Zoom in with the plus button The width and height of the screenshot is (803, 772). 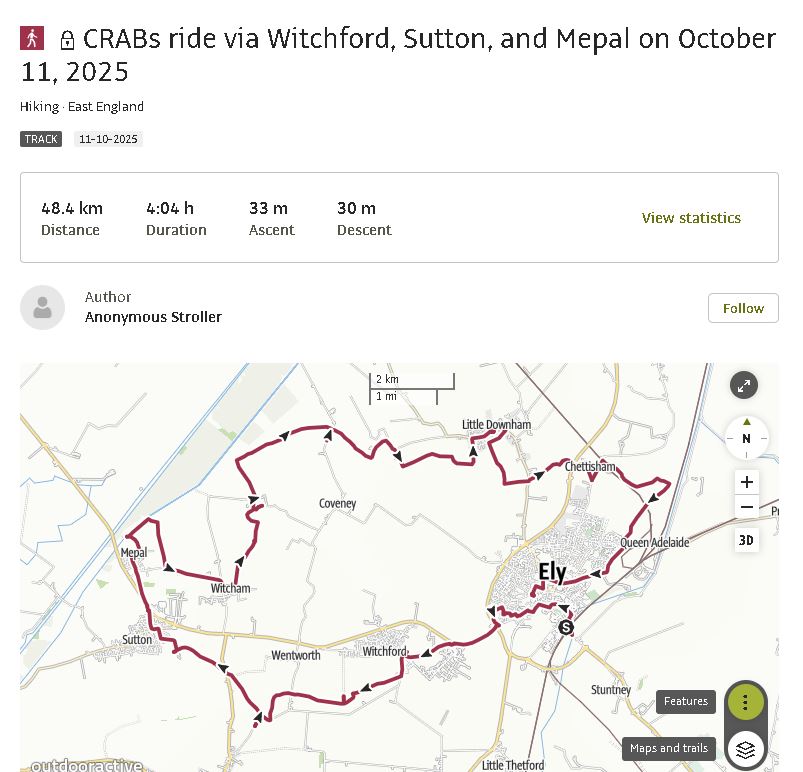coord(746,482)
